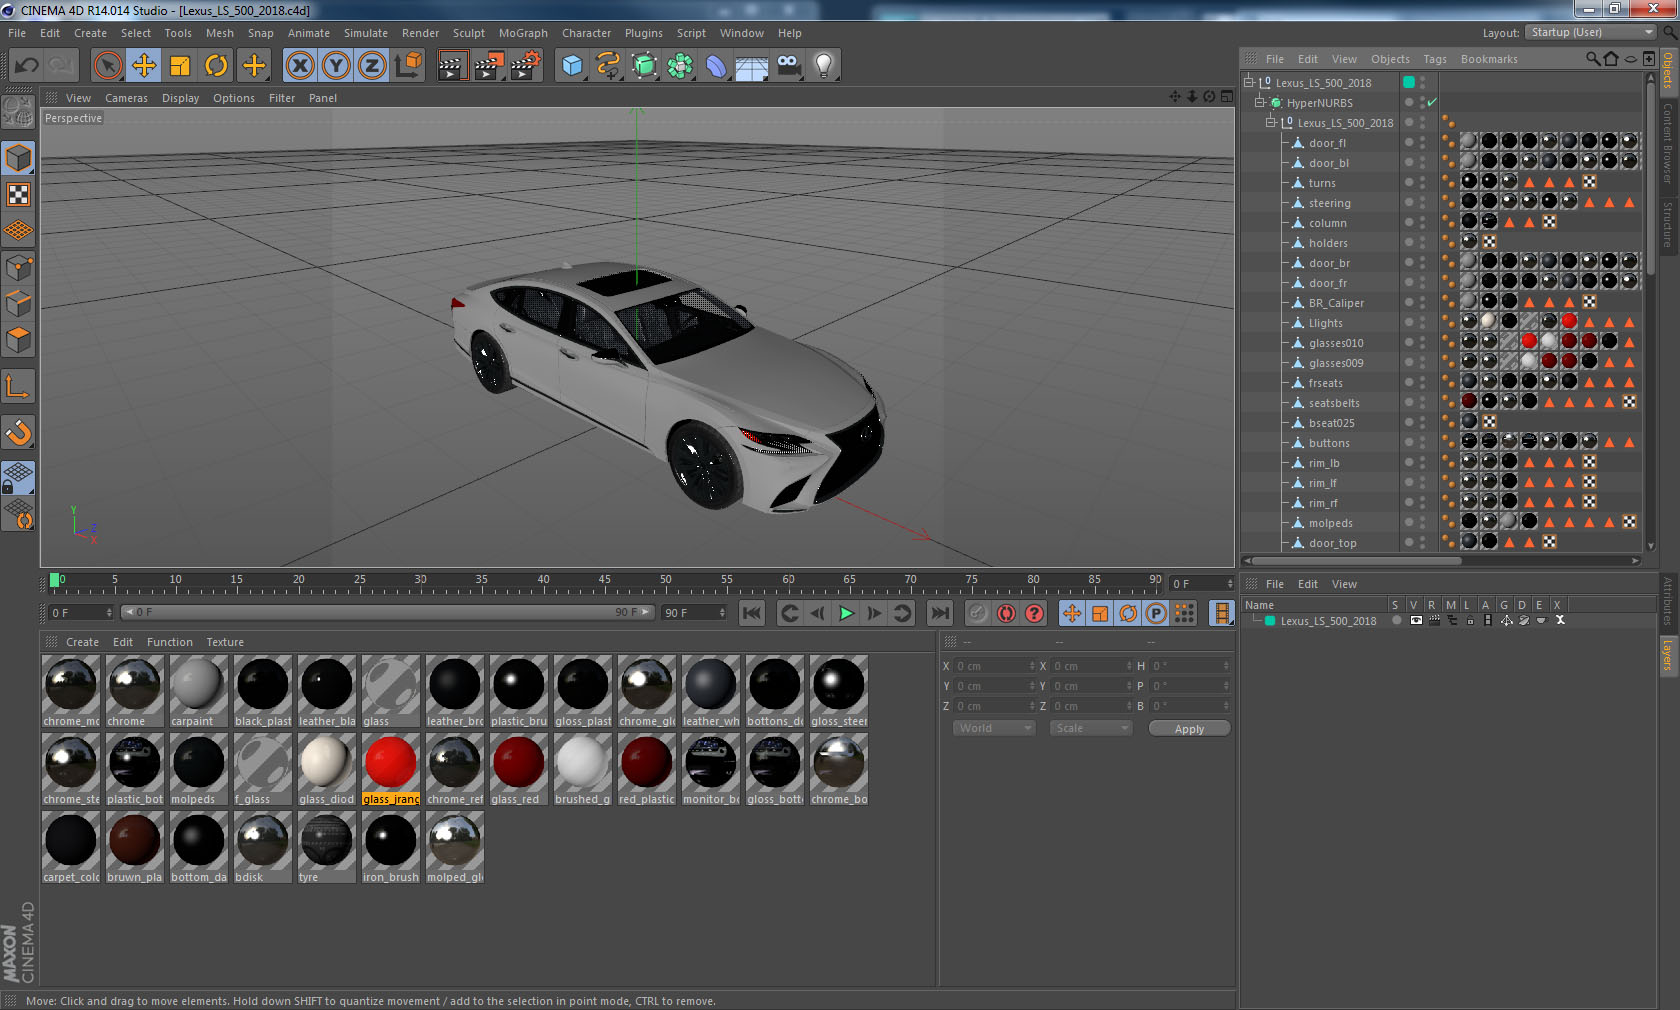Open the Scale mode dropdown

point(1091,728)
